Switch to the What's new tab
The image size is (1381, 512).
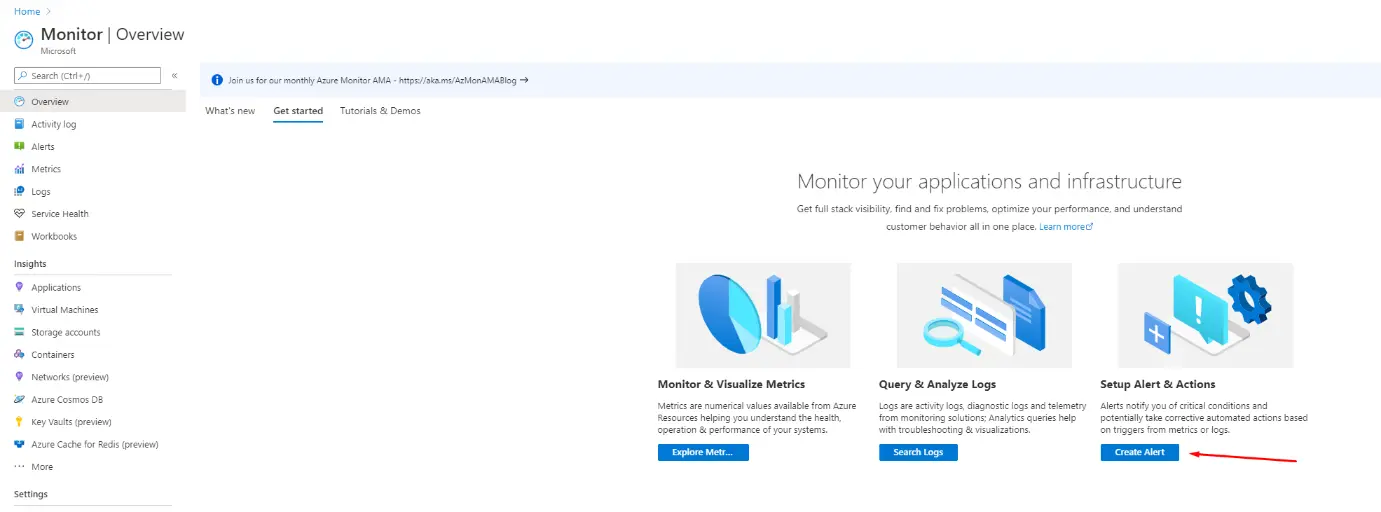[x=230, y=111]
